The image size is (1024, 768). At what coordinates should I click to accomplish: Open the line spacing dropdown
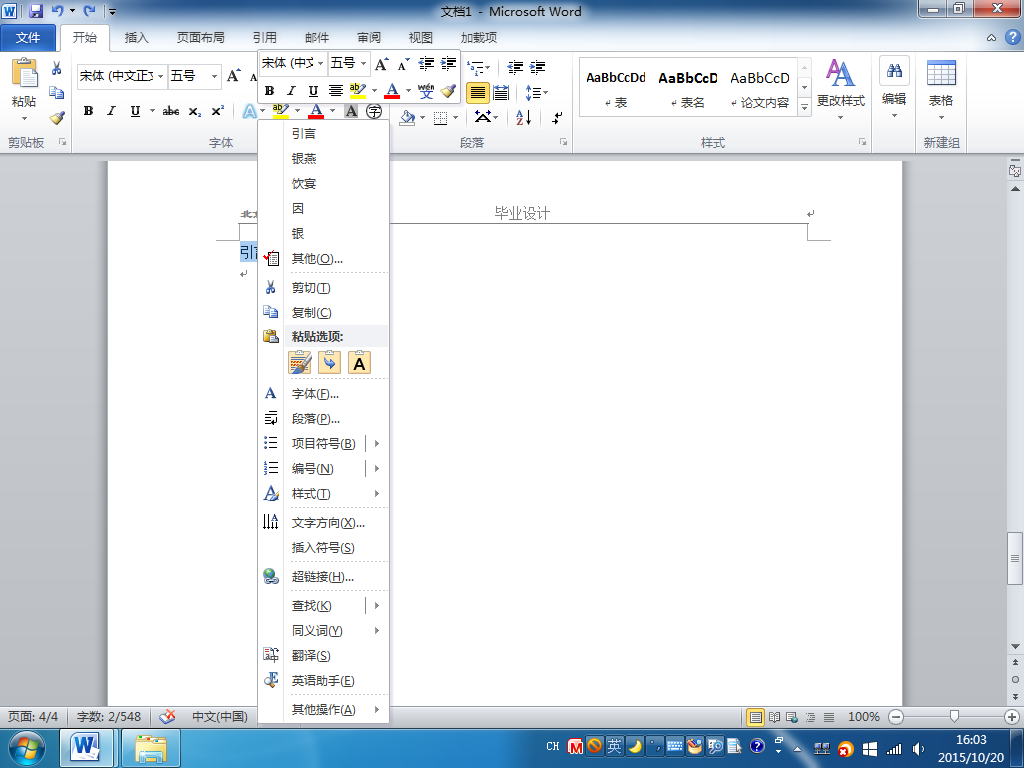[x=537, y=93]
